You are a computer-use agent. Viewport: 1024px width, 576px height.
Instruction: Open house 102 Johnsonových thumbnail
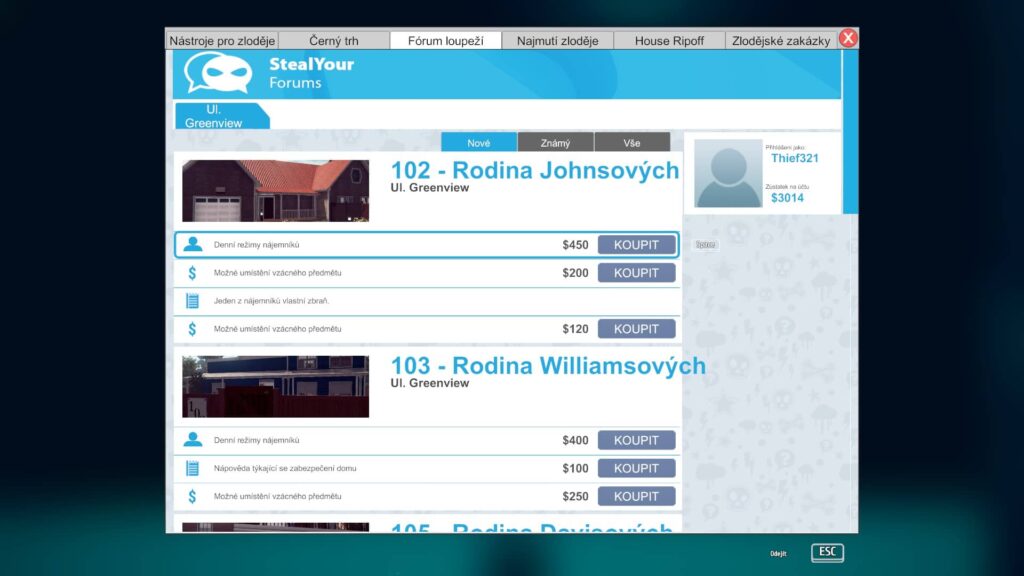(x=275, y=191)
